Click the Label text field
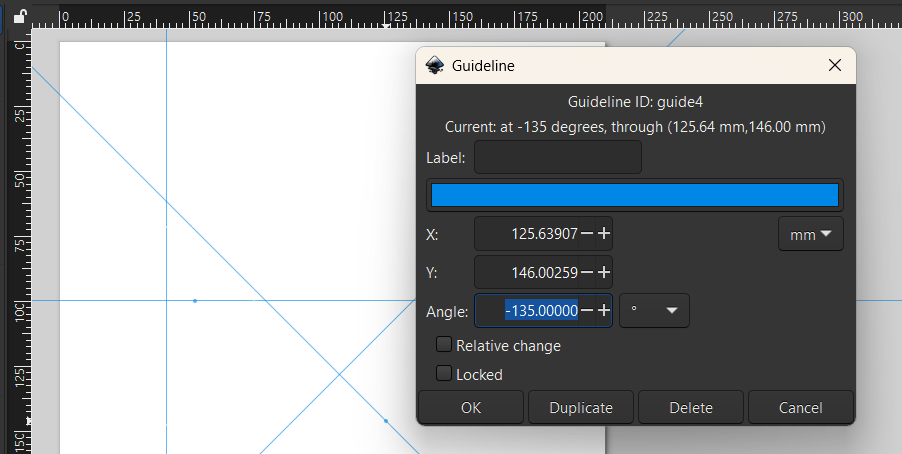This screenshot has width=902, height=454. [557, 157]
